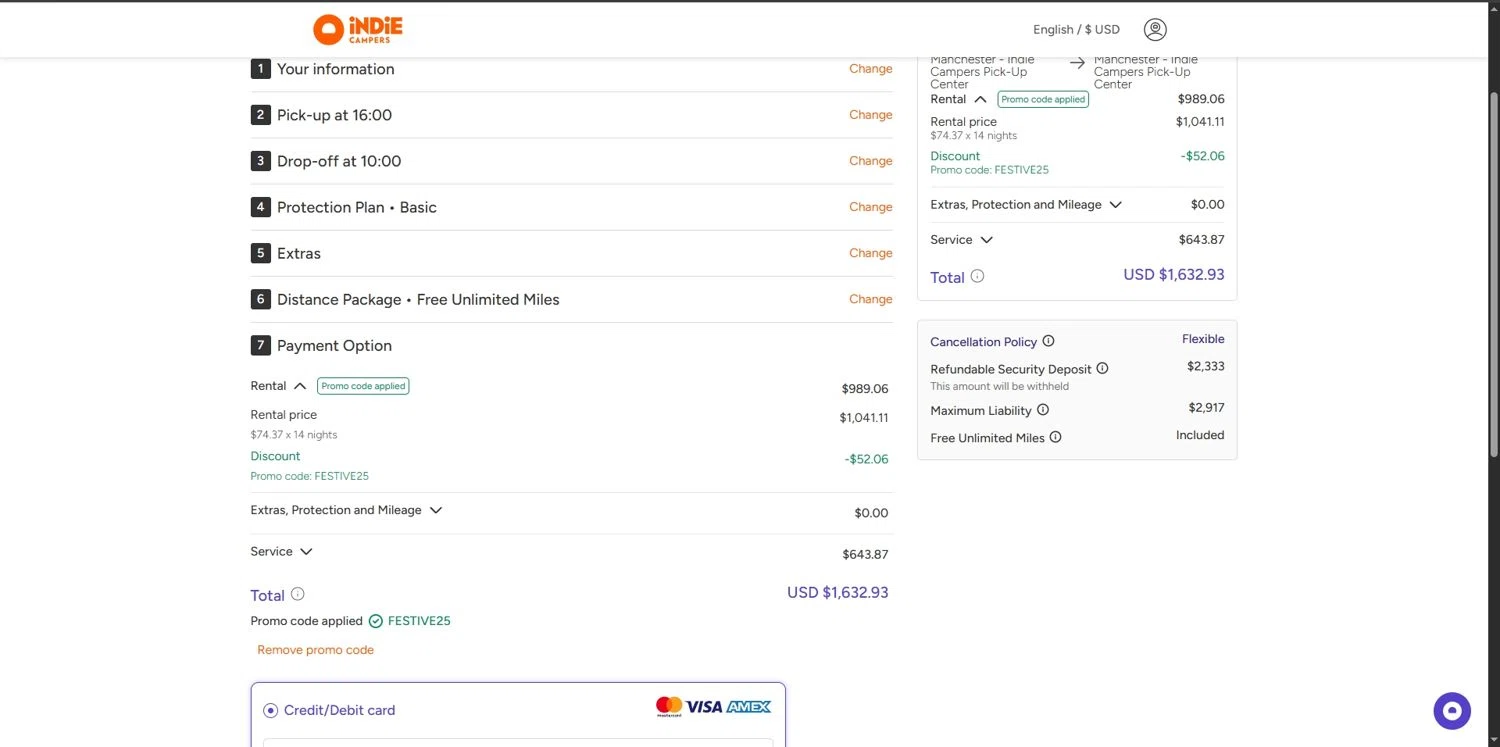Click Promo code applied badge in Payment Option
Image resolution: width=1500 pixels, height=747 pixels.
[363, 386]
